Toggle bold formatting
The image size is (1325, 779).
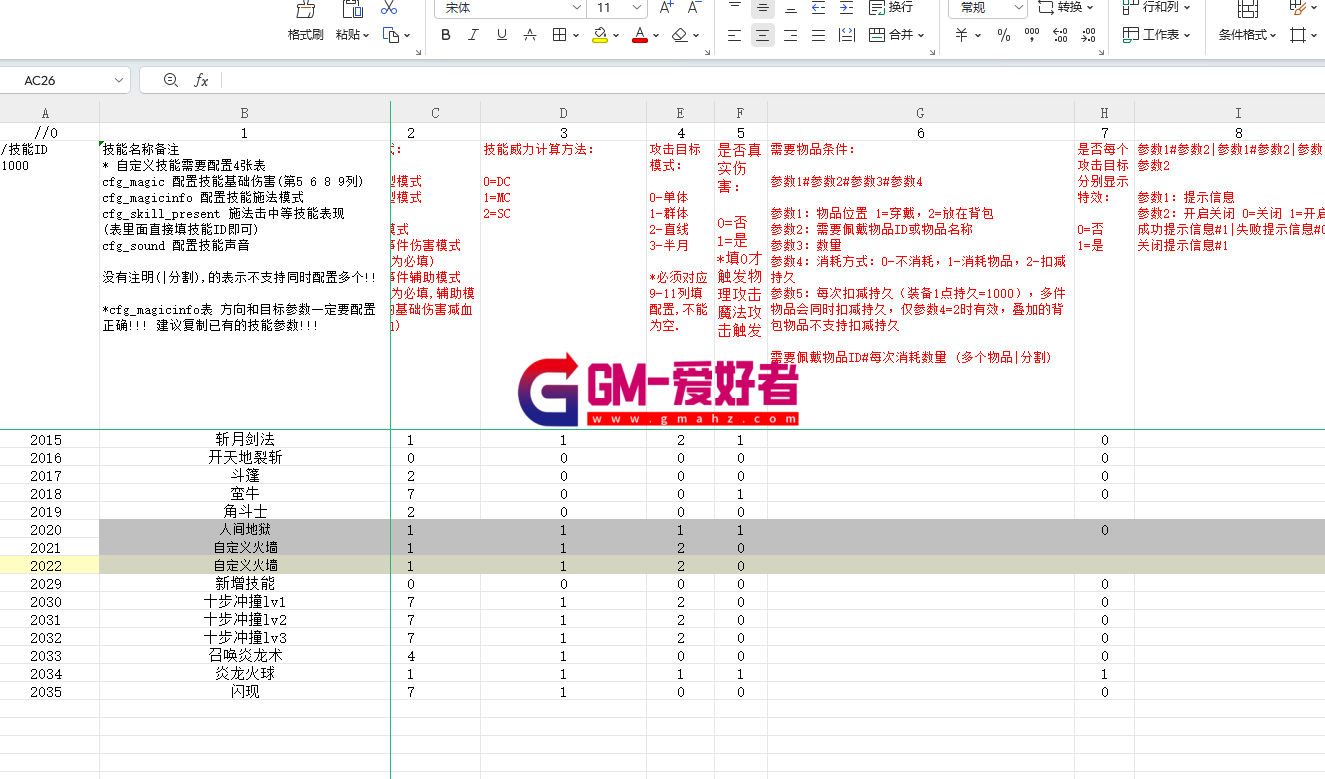coord(446,35)
